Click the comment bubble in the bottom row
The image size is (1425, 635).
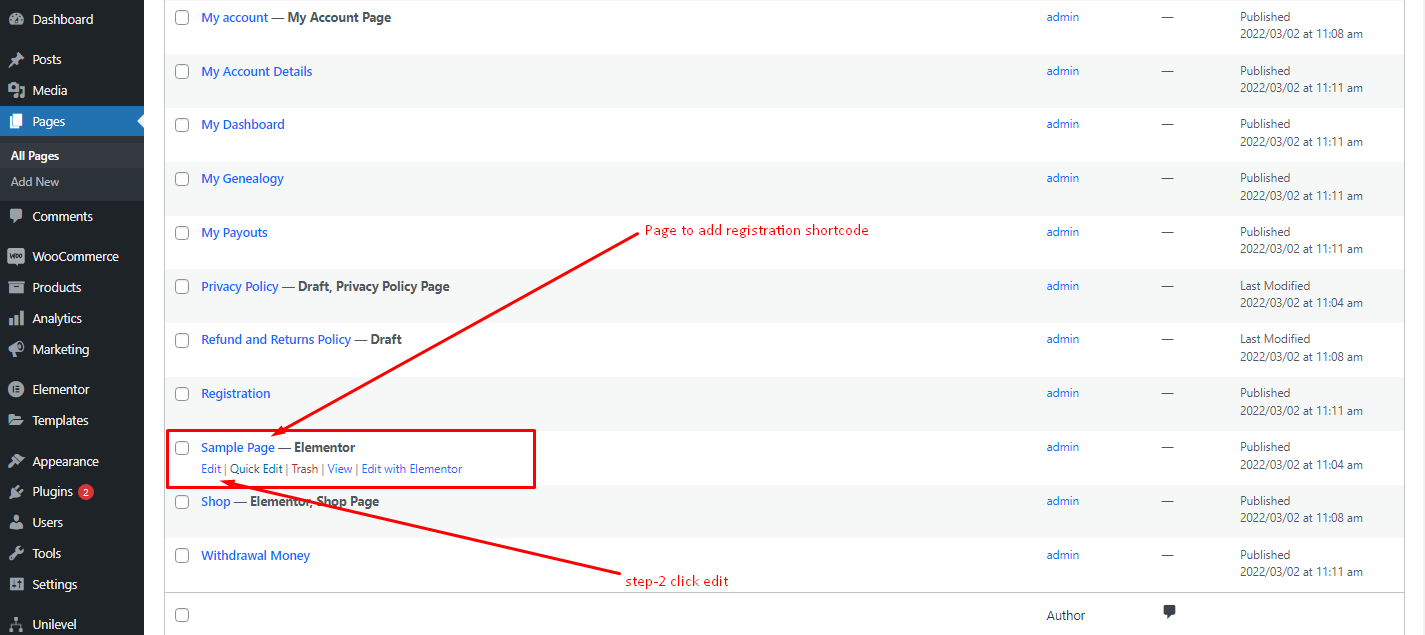click(1169, 611)
